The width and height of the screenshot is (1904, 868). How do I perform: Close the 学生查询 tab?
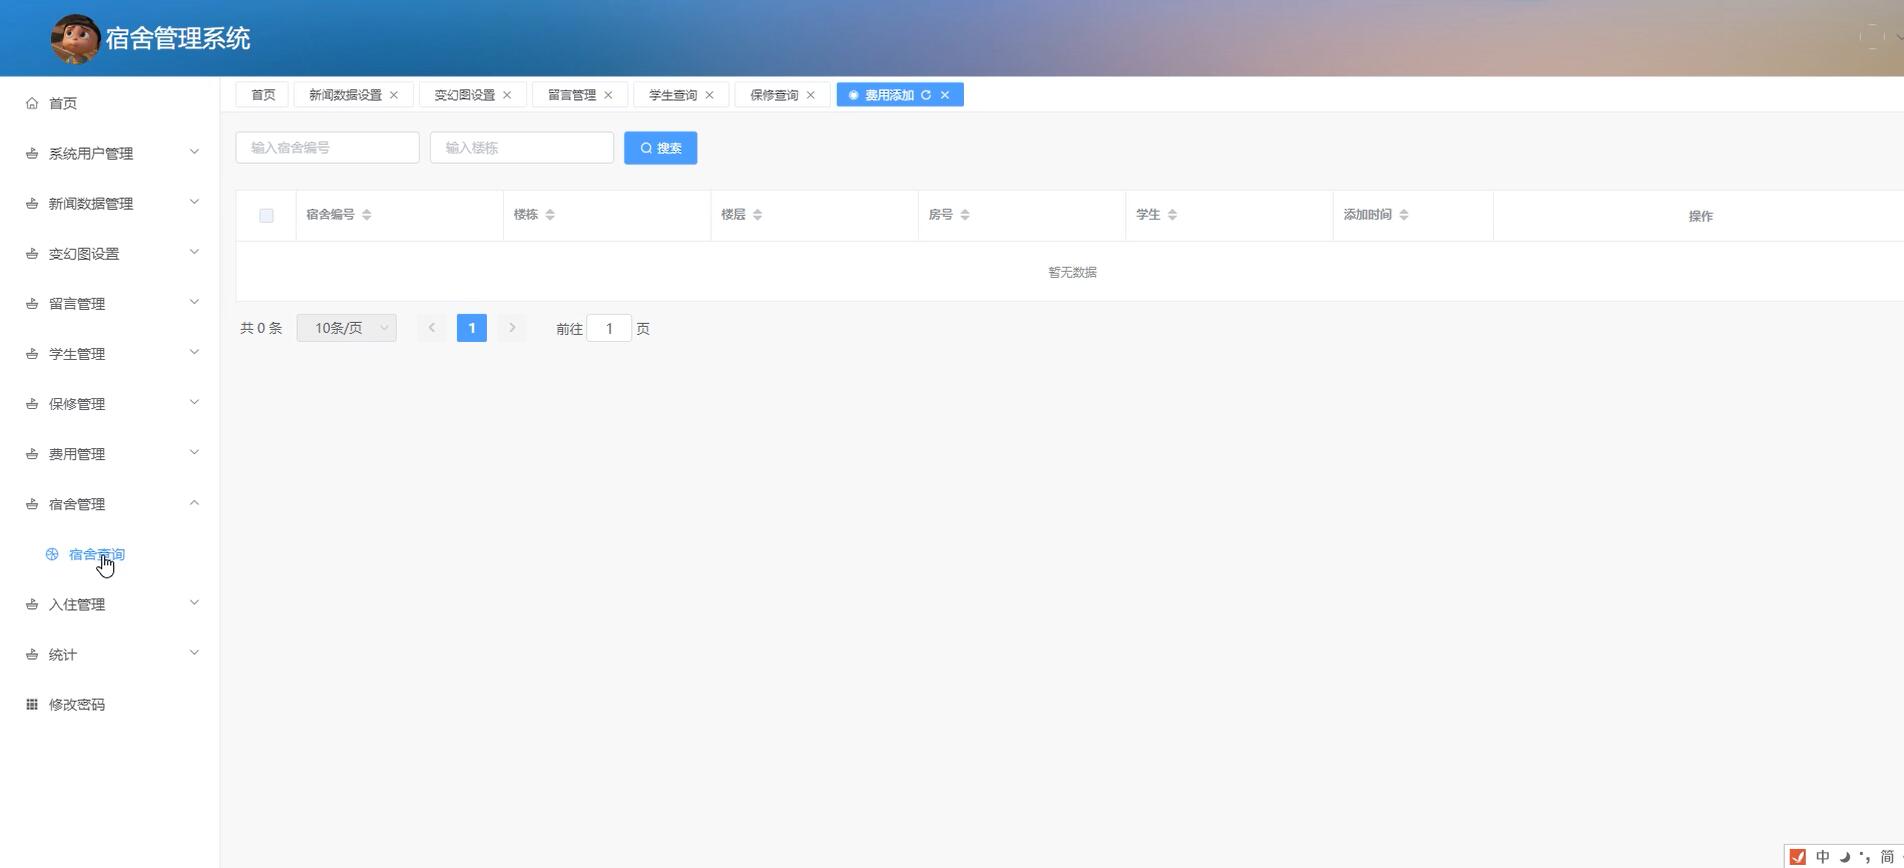pos(710,95)
